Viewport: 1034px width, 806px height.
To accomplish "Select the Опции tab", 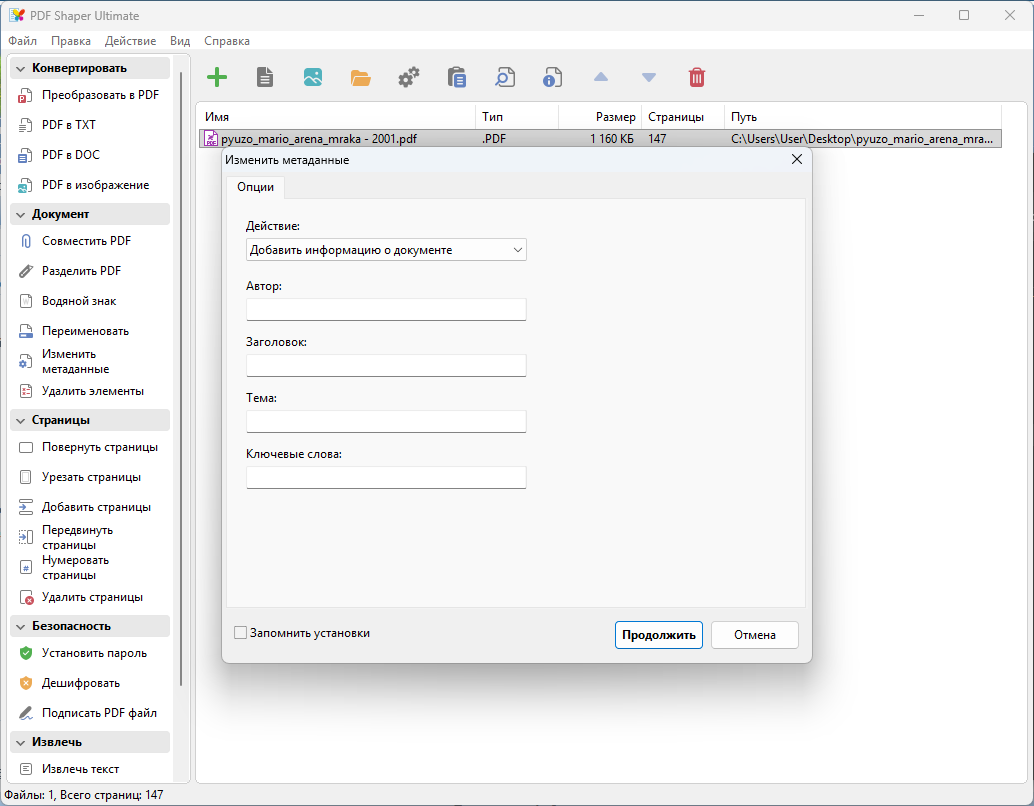I will click(x=255, y=187).
